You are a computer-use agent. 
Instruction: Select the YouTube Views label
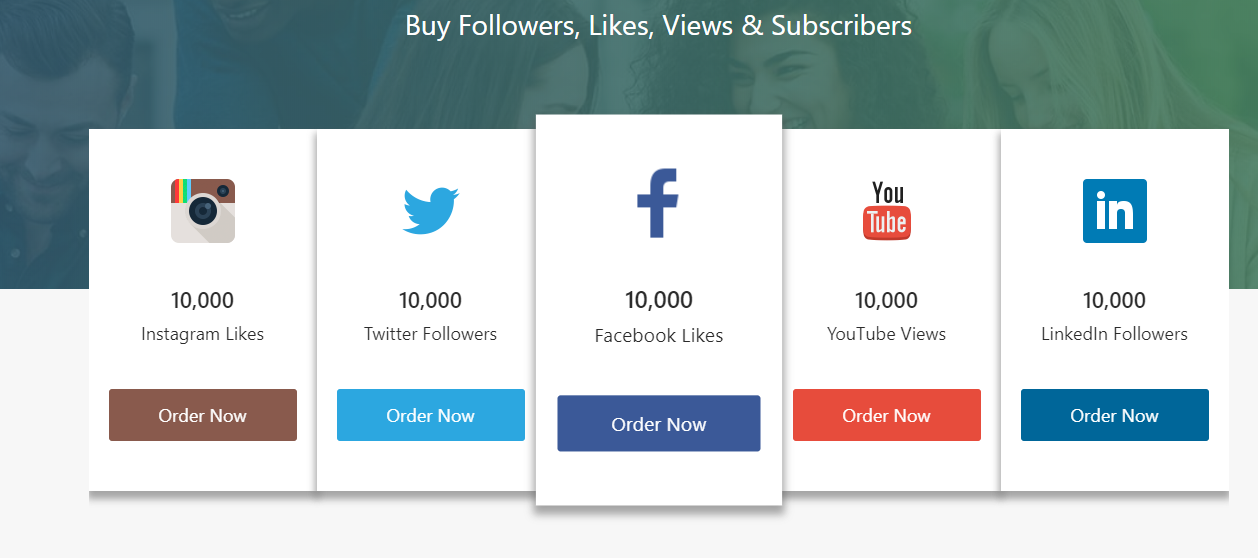(x=887, y=334)
